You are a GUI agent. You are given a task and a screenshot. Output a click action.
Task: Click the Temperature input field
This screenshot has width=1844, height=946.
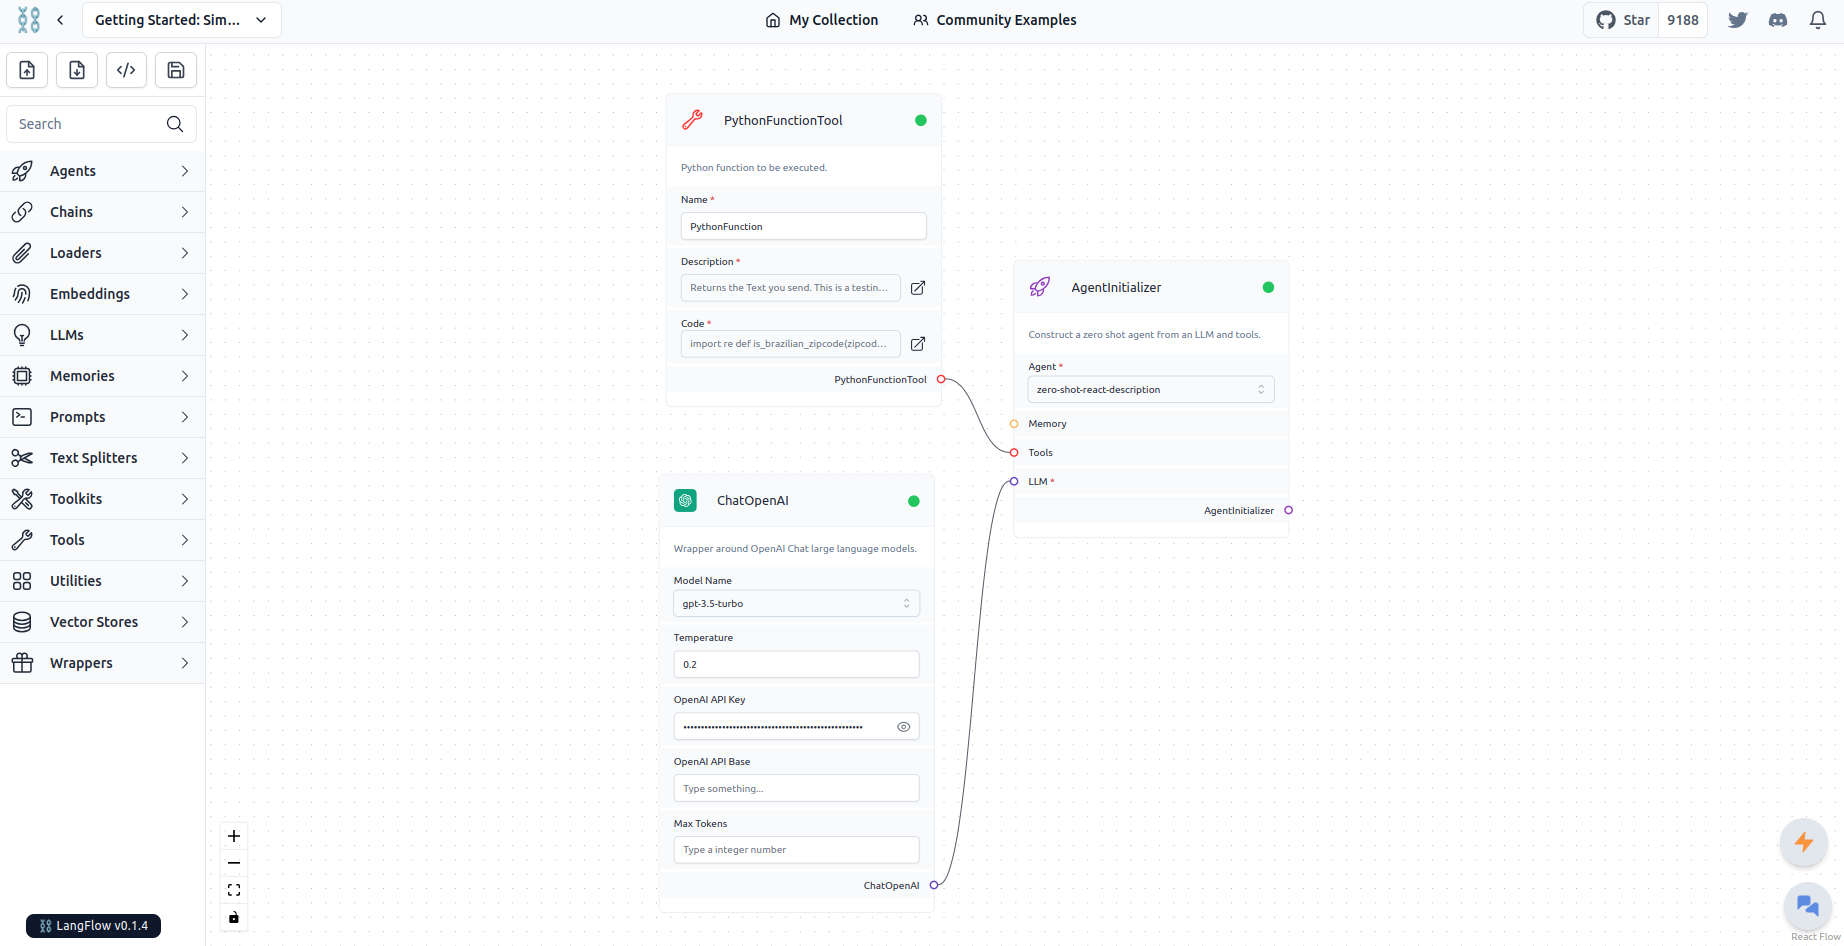tap(796, 665)
